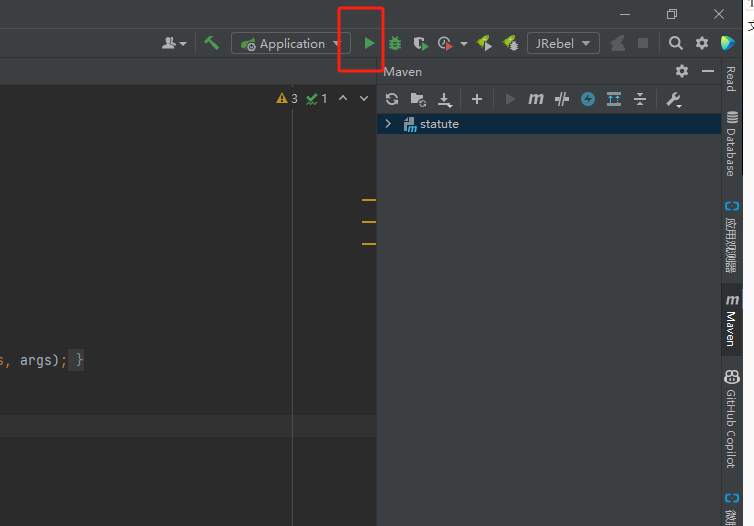
Task: Run with coverage shield icon
Action: coord(420,44)
